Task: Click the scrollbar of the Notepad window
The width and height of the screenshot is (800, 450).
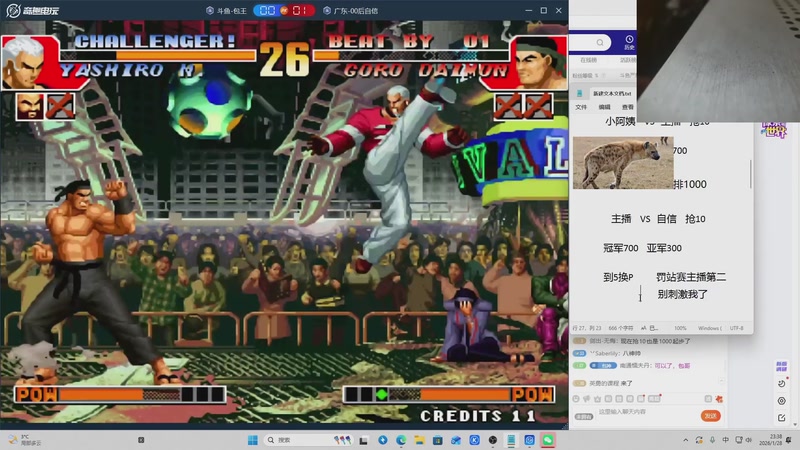Action: (x=751, y=174)
